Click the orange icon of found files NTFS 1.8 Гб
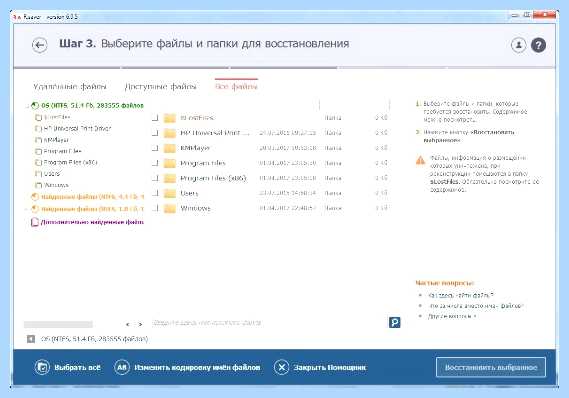 [x=35, y=209]
